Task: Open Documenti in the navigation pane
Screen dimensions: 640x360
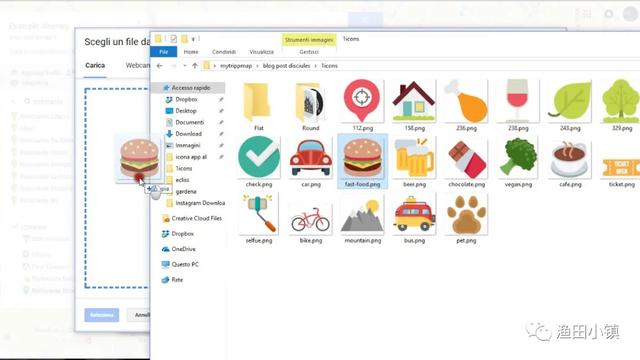Action: [189, 122]
